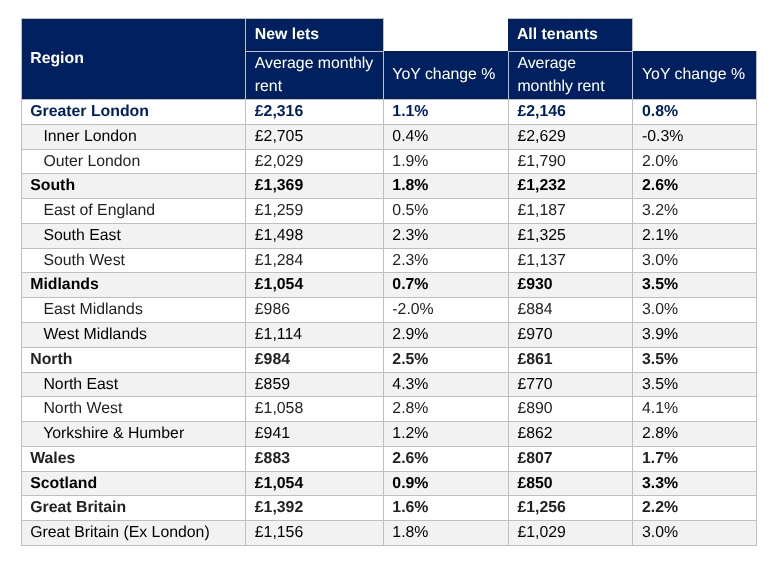Screen dimensions: 778x563
Task: Select Great Britain all-tenants rent £1,256
Action: click(541, 506)
